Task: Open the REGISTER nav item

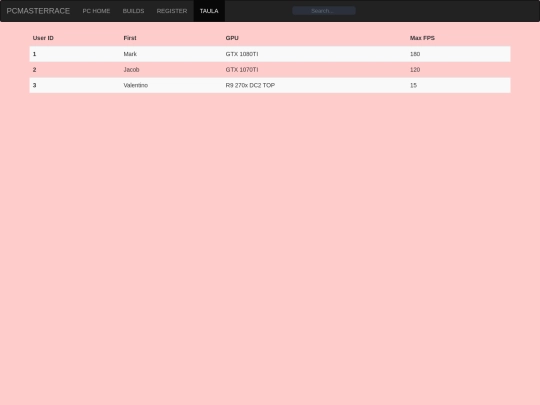Action: click(172, 11)
